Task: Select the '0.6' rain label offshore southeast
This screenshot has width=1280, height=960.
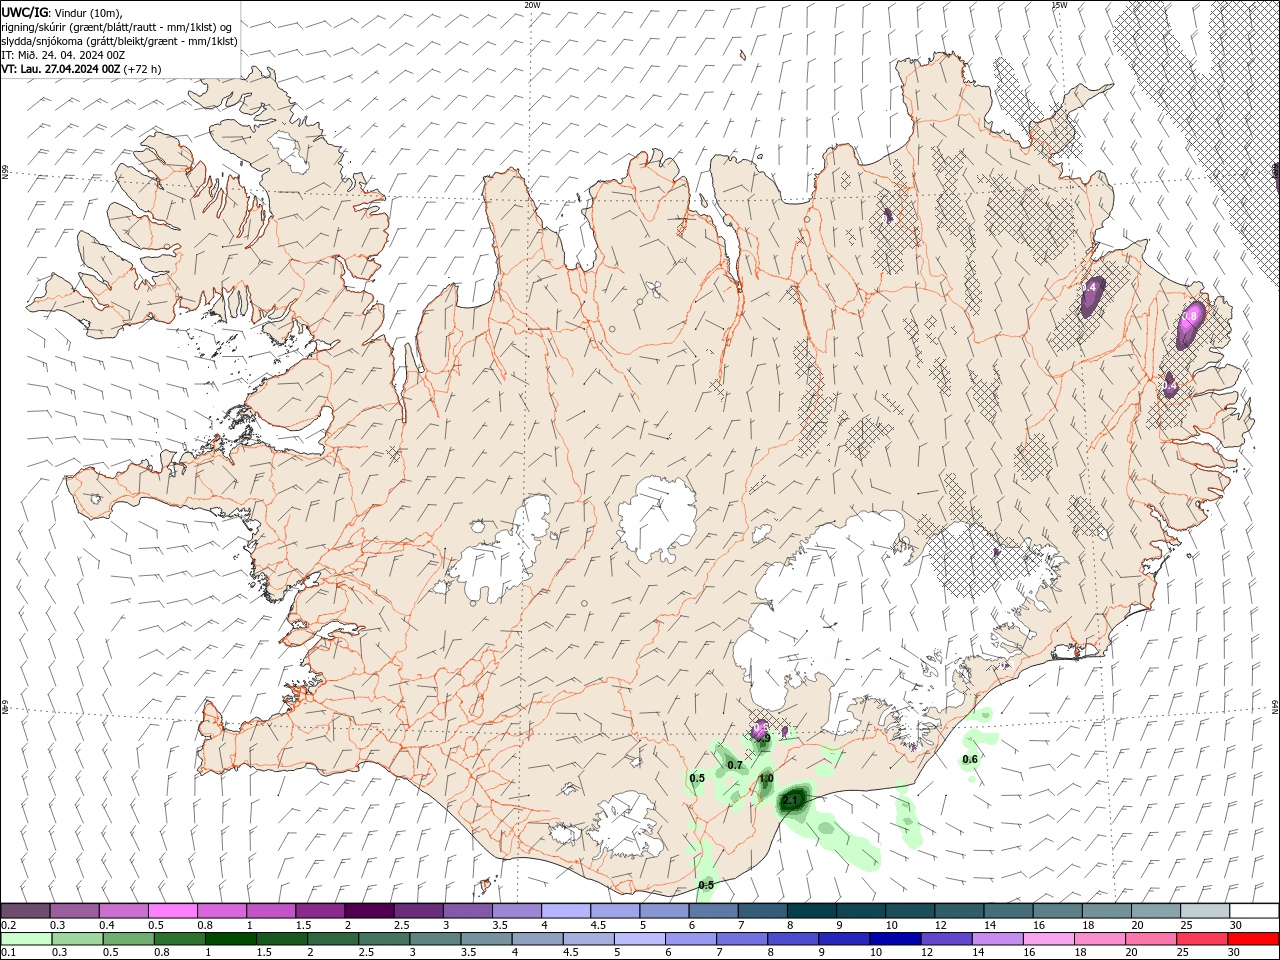Action: 970,759
